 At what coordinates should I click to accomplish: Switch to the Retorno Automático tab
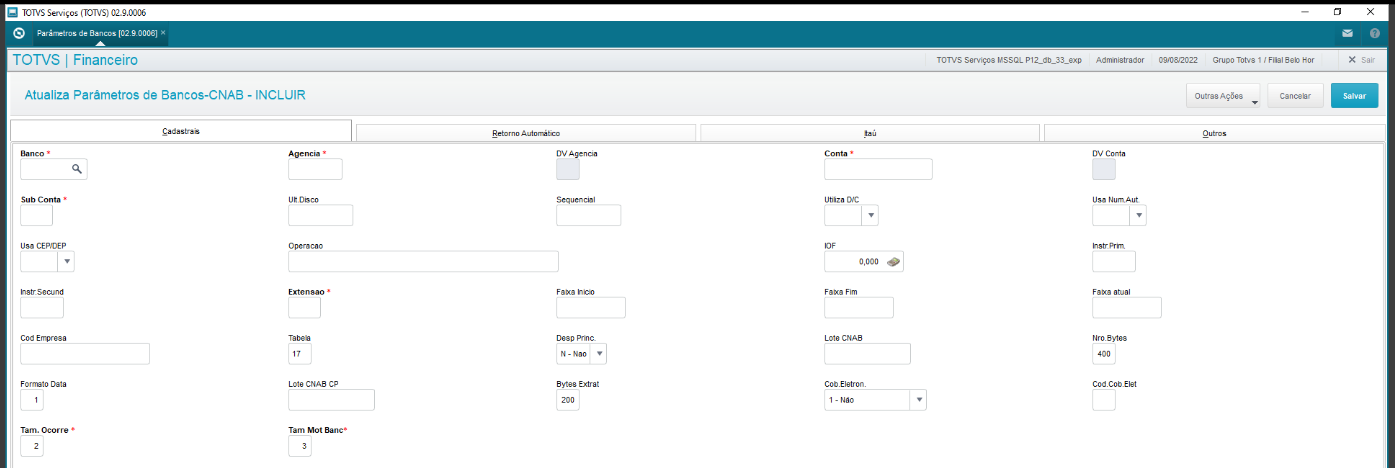point(525,132)
